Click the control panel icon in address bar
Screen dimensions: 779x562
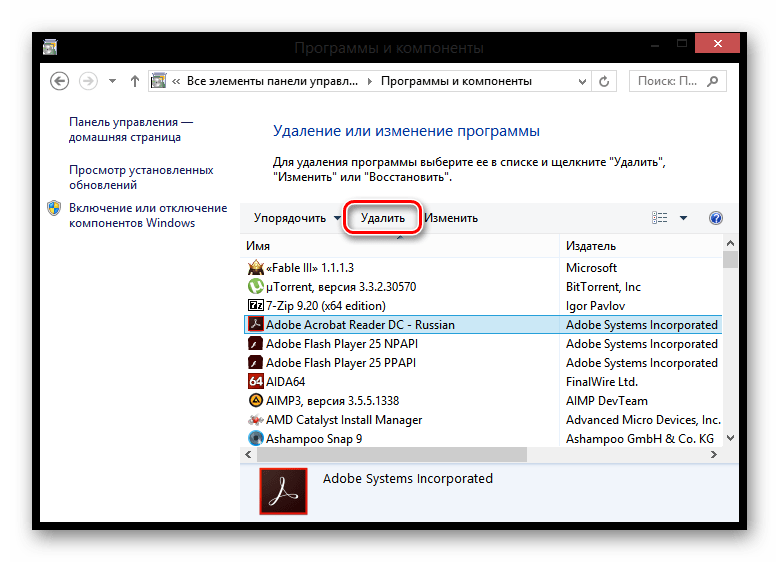(x=158, y=80)
